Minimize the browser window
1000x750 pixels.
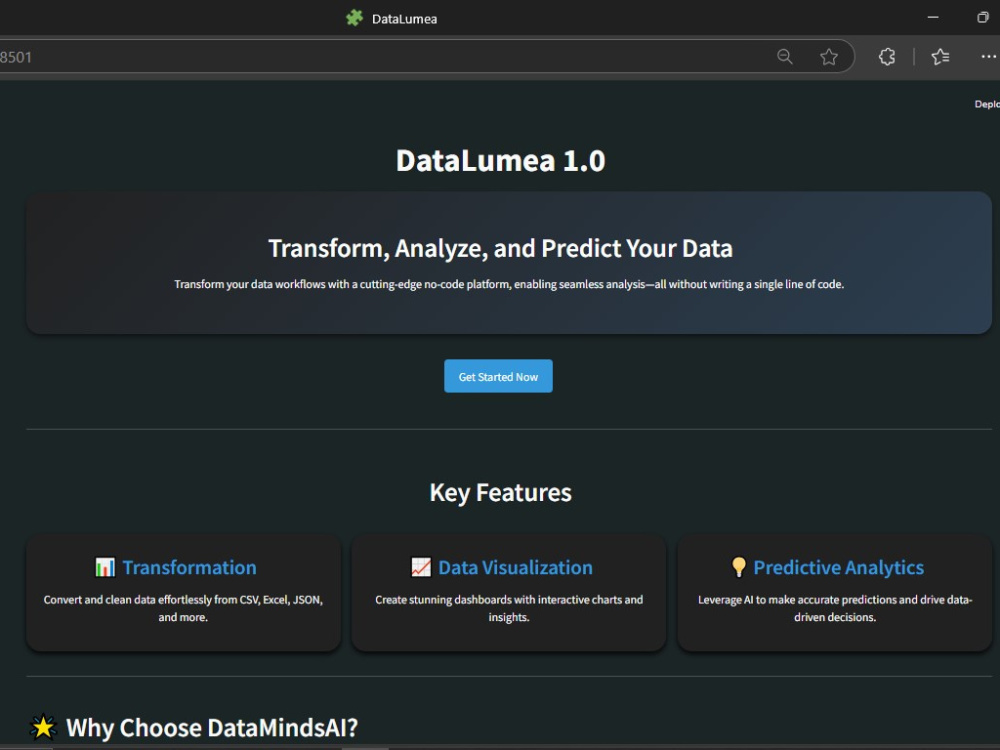click(x=933, y=17)
